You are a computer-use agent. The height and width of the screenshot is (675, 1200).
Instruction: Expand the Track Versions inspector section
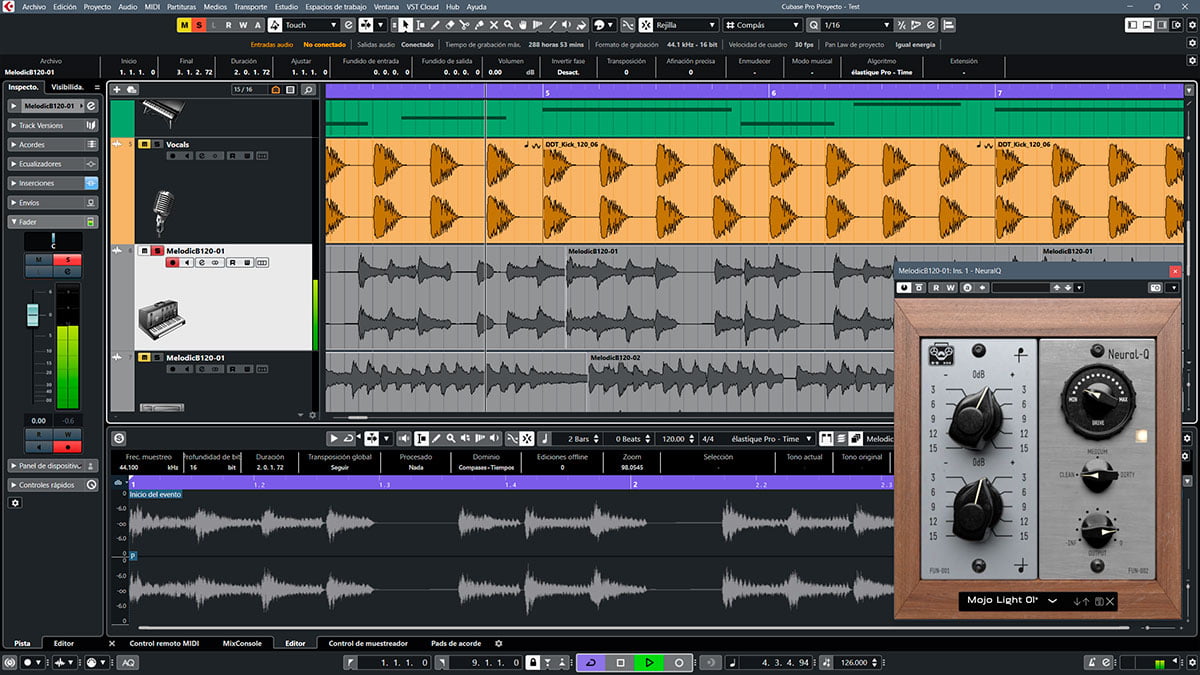click(x=53, y=125)
